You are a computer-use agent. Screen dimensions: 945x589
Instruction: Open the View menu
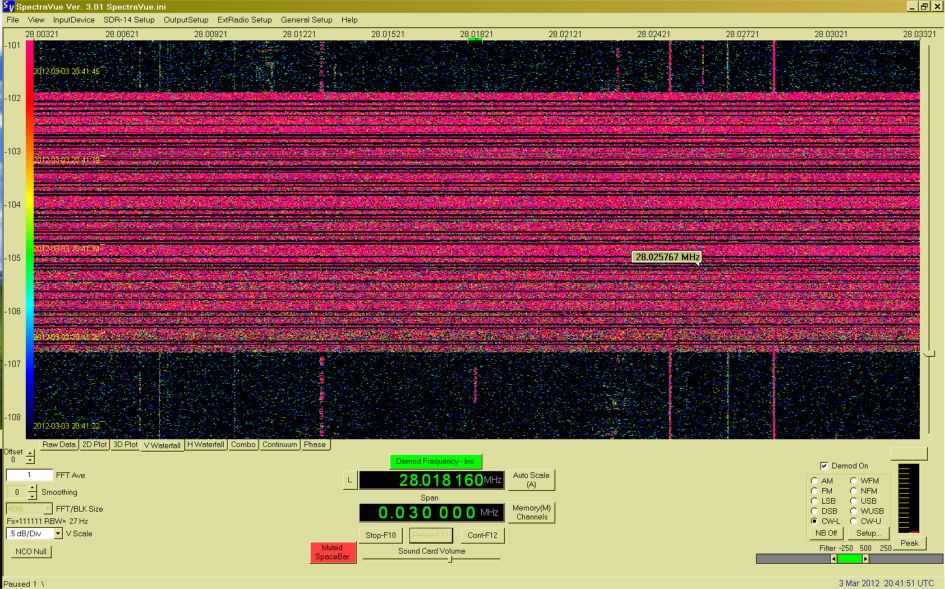[36, 20]
